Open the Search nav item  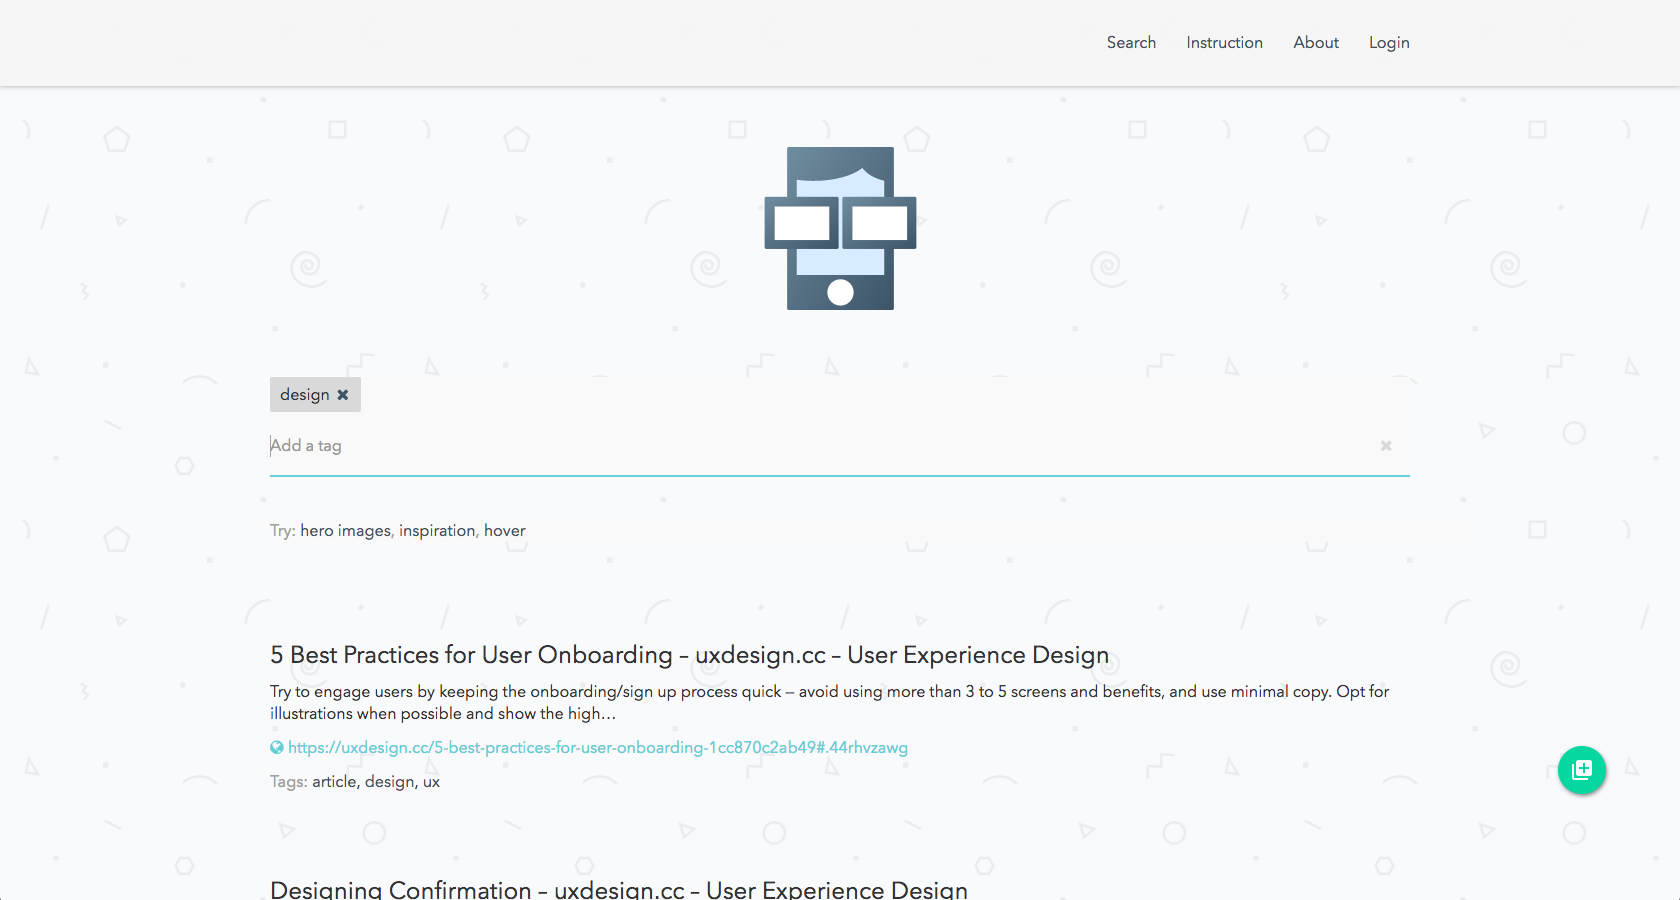coord(1131,42)
